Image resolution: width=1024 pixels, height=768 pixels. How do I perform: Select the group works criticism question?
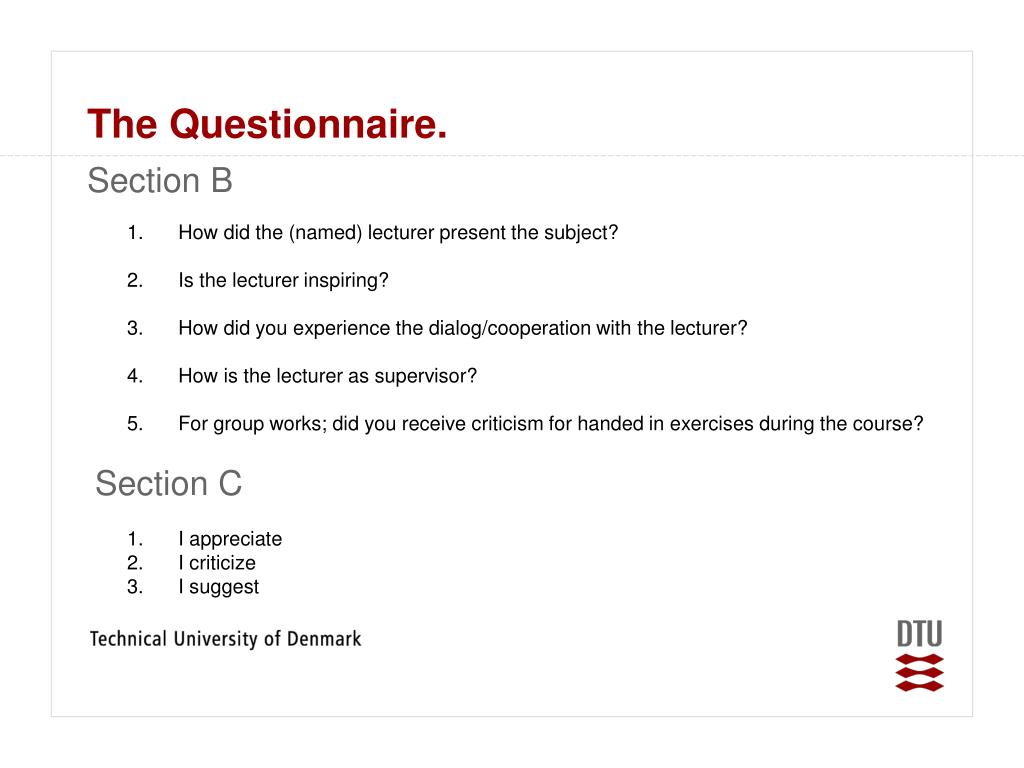pos(551,424)
